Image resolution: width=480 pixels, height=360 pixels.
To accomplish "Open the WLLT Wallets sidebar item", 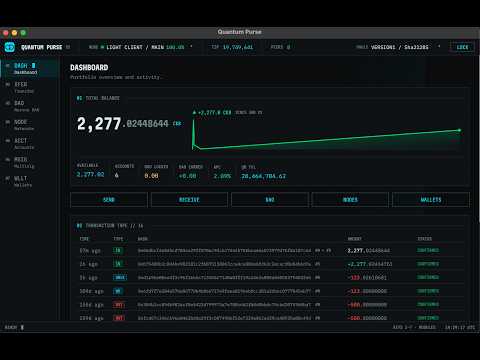I will [29, 181].
